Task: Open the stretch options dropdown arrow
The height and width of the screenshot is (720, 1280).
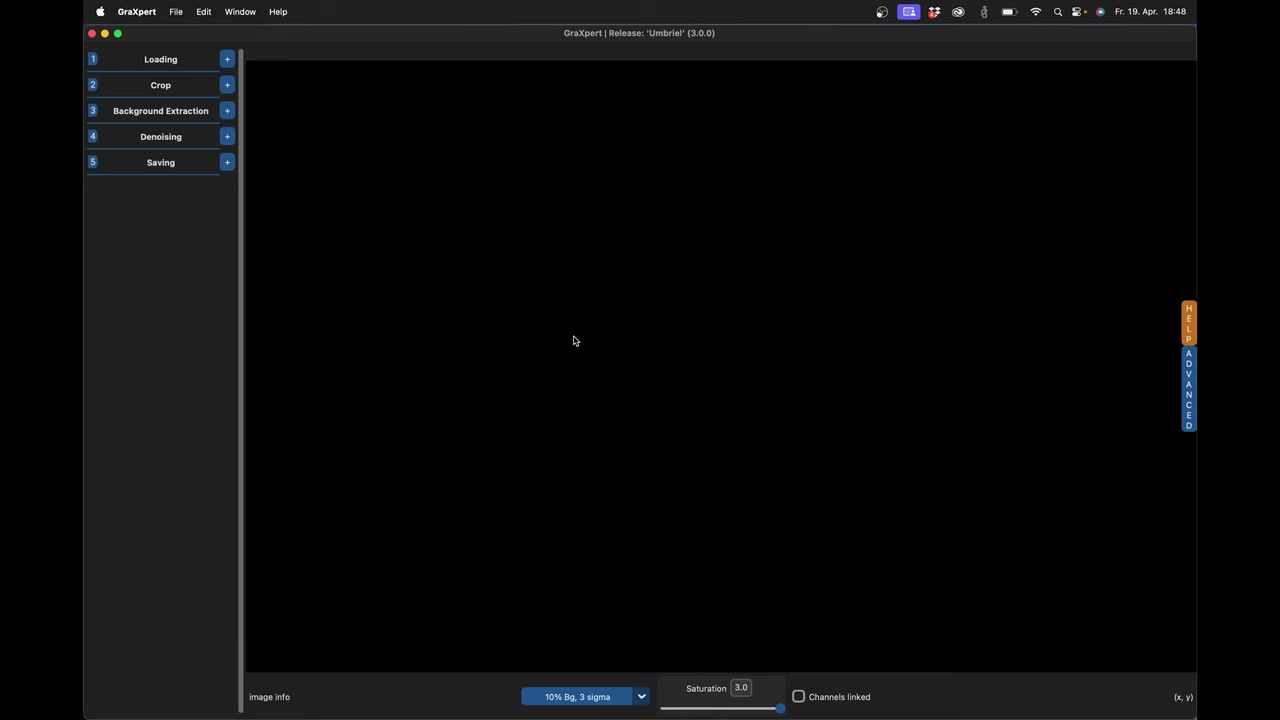Action: [642, 697]
